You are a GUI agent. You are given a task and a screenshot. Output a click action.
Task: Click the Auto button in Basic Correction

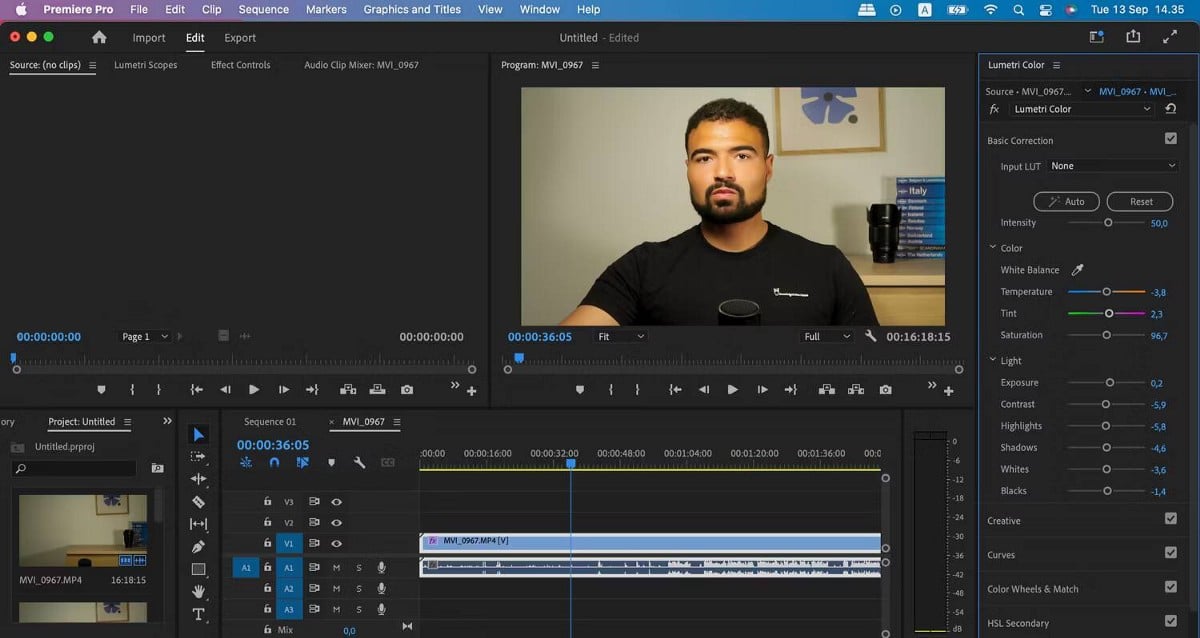click(1066, 201)
